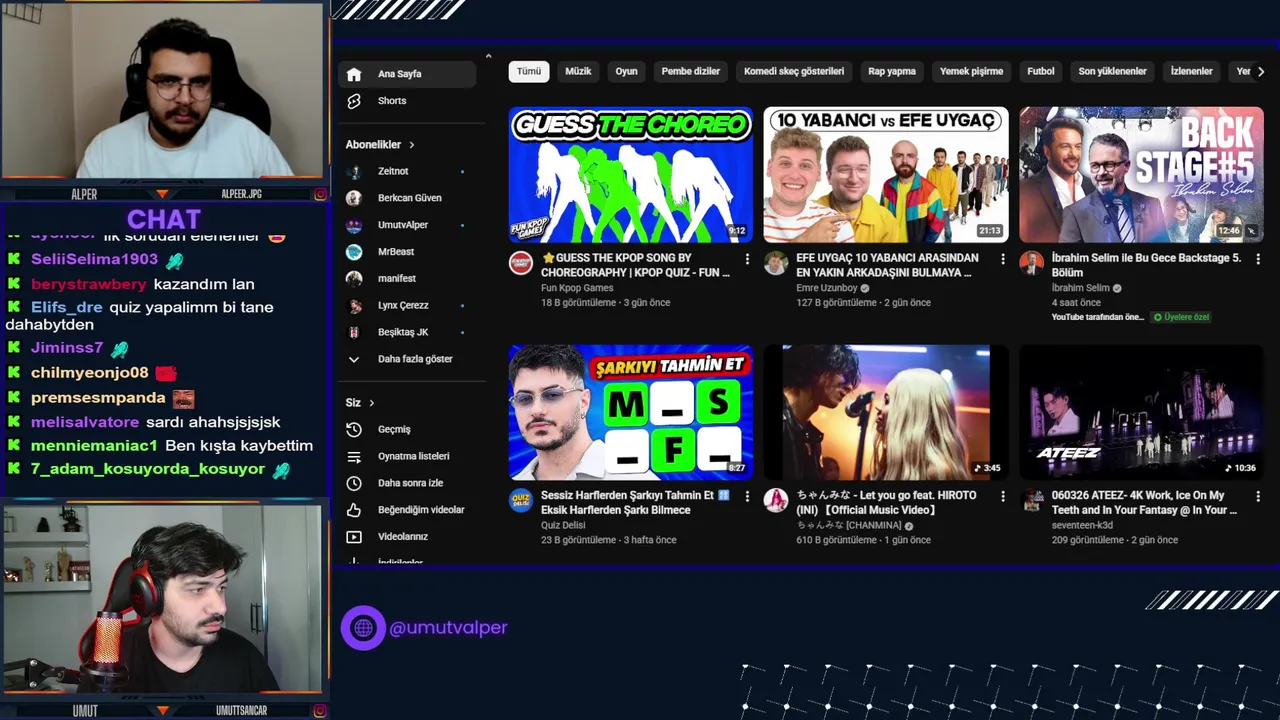The height and width of the screenshot is (720, 1280).
Task: Click Quiz Delisi channel avatar
Action: pos(521,500)
